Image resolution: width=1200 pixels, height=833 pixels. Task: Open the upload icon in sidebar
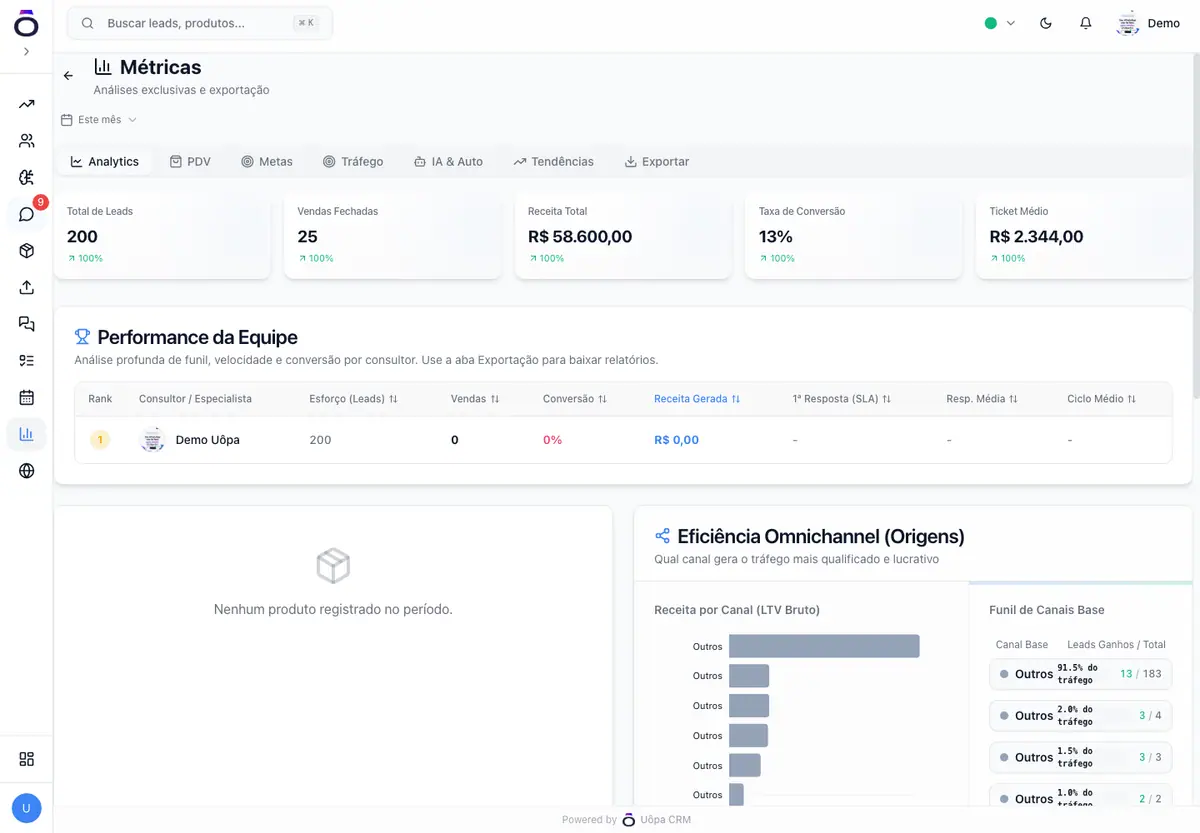click(26, 287)
